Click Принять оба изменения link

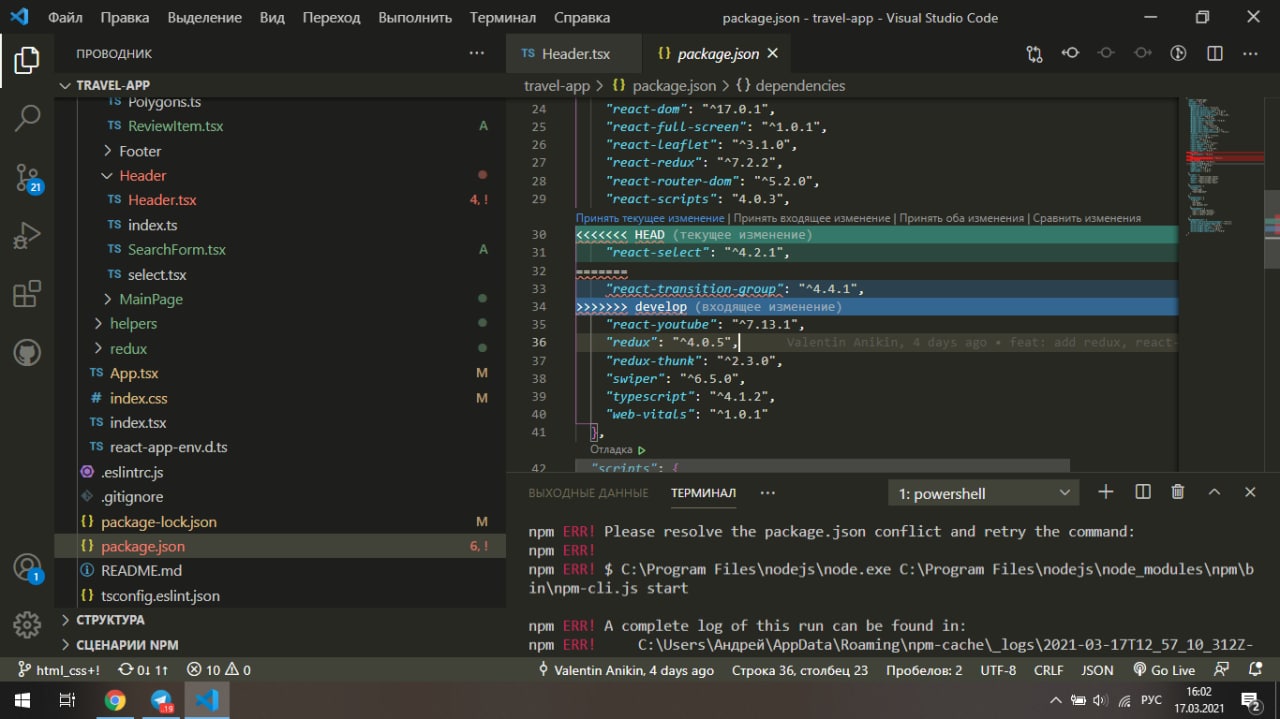pyautogui.click(x=961, y=218)
